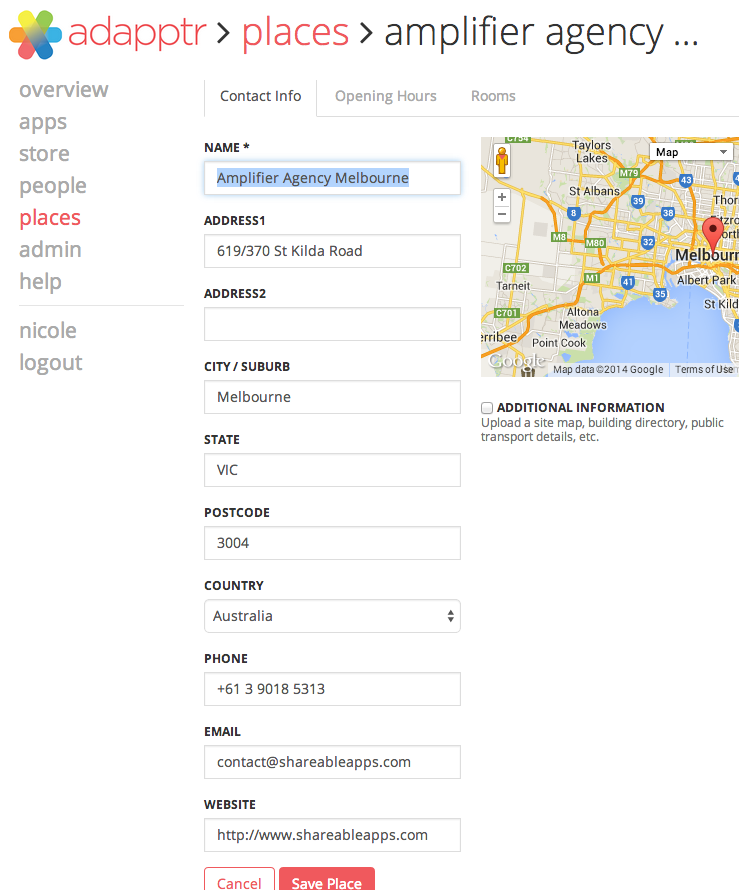Screen dimensions: 747x890
Task: Open help in the sidebar
Action: [40, 282]
